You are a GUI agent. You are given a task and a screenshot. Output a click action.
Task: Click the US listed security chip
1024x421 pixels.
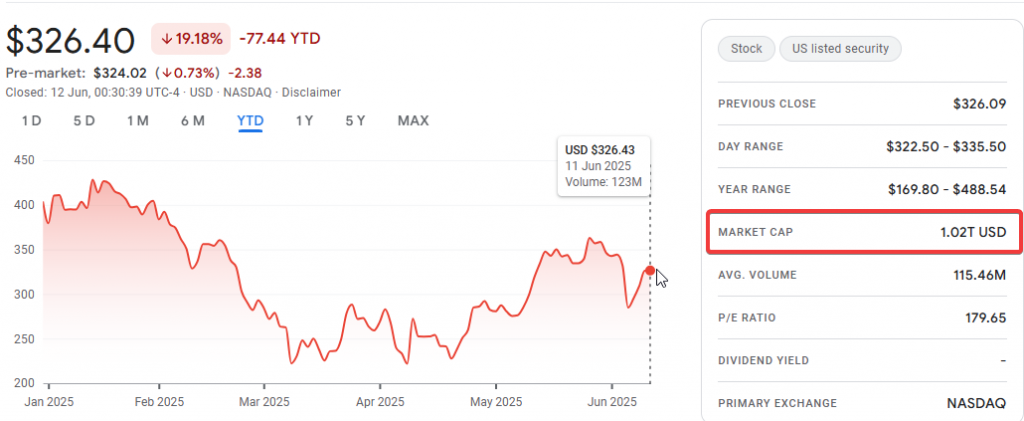(840, 49)
